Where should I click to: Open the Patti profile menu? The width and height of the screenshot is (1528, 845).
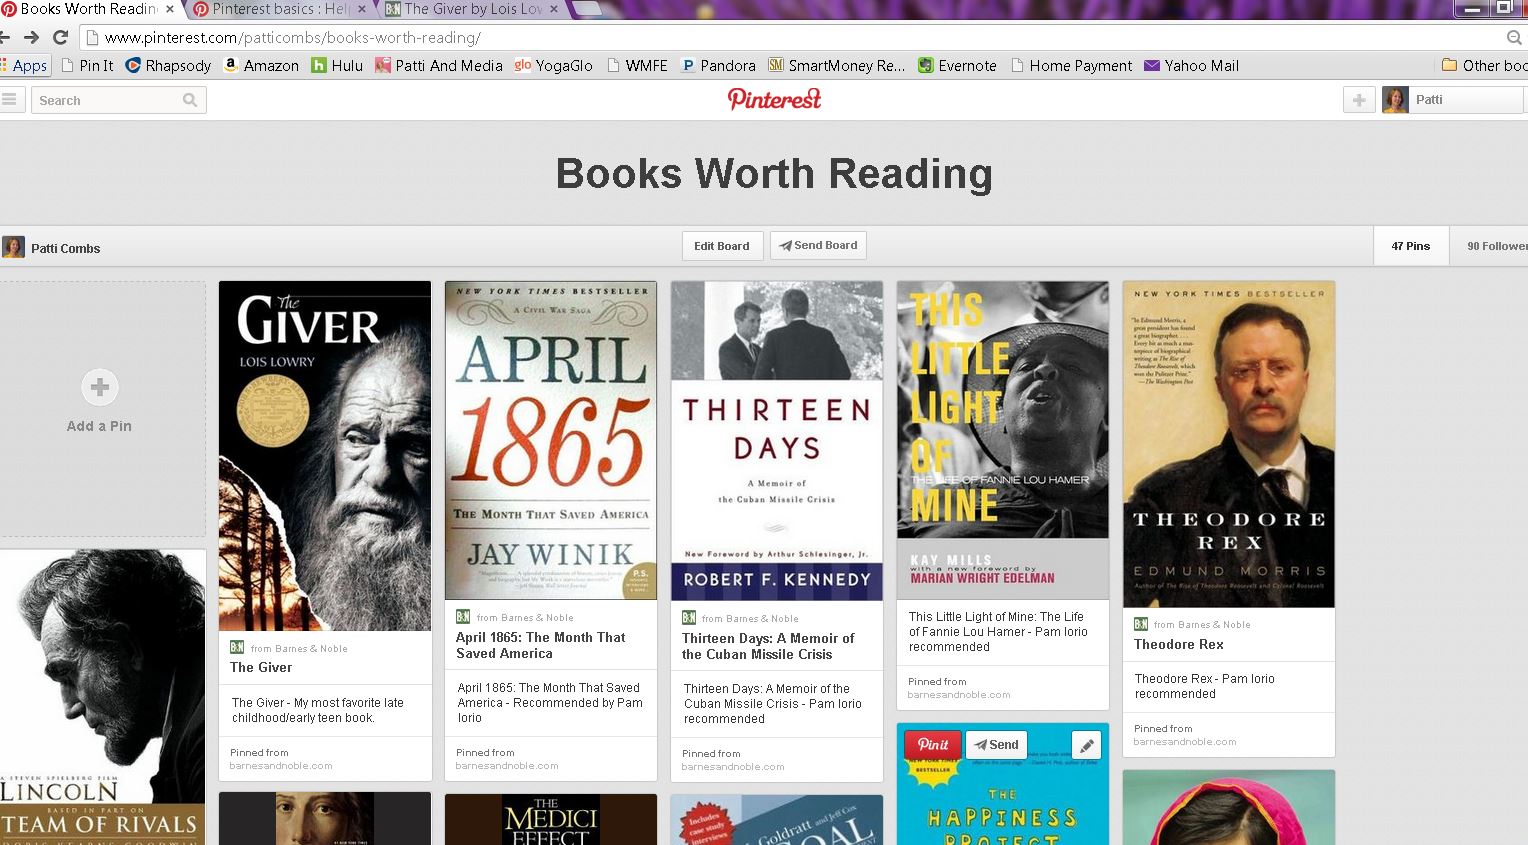[1450, 100]
